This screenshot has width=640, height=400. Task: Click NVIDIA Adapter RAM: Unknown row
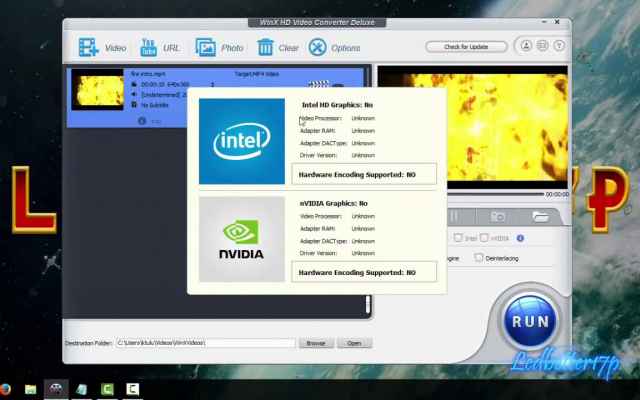[337, 229]
